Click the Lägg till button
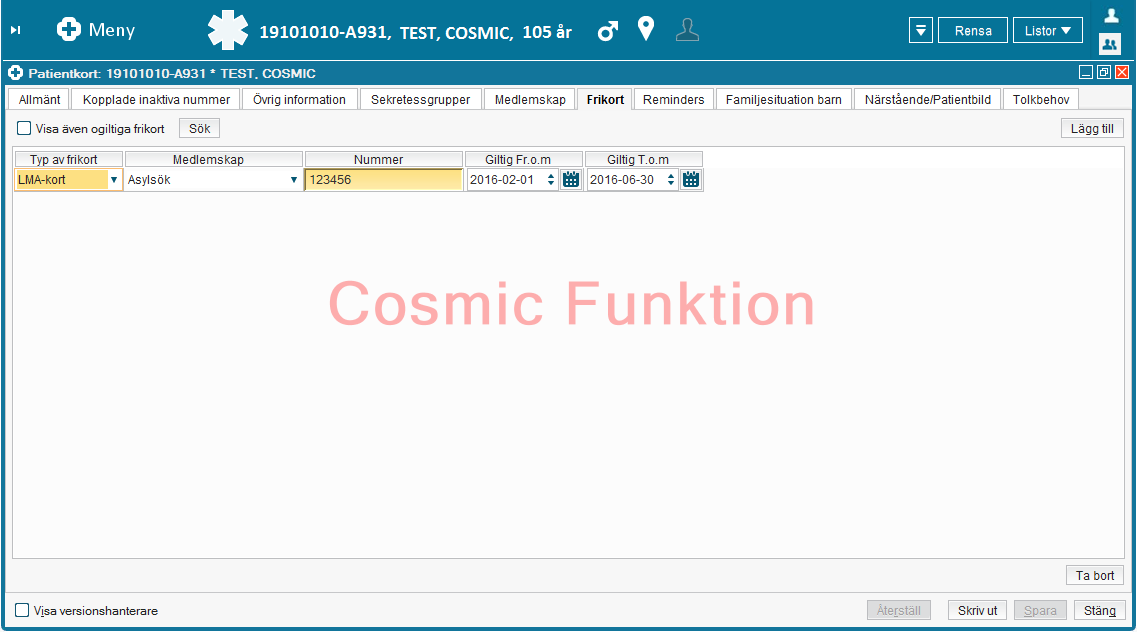The image size is (1137, 632). 1092,128
